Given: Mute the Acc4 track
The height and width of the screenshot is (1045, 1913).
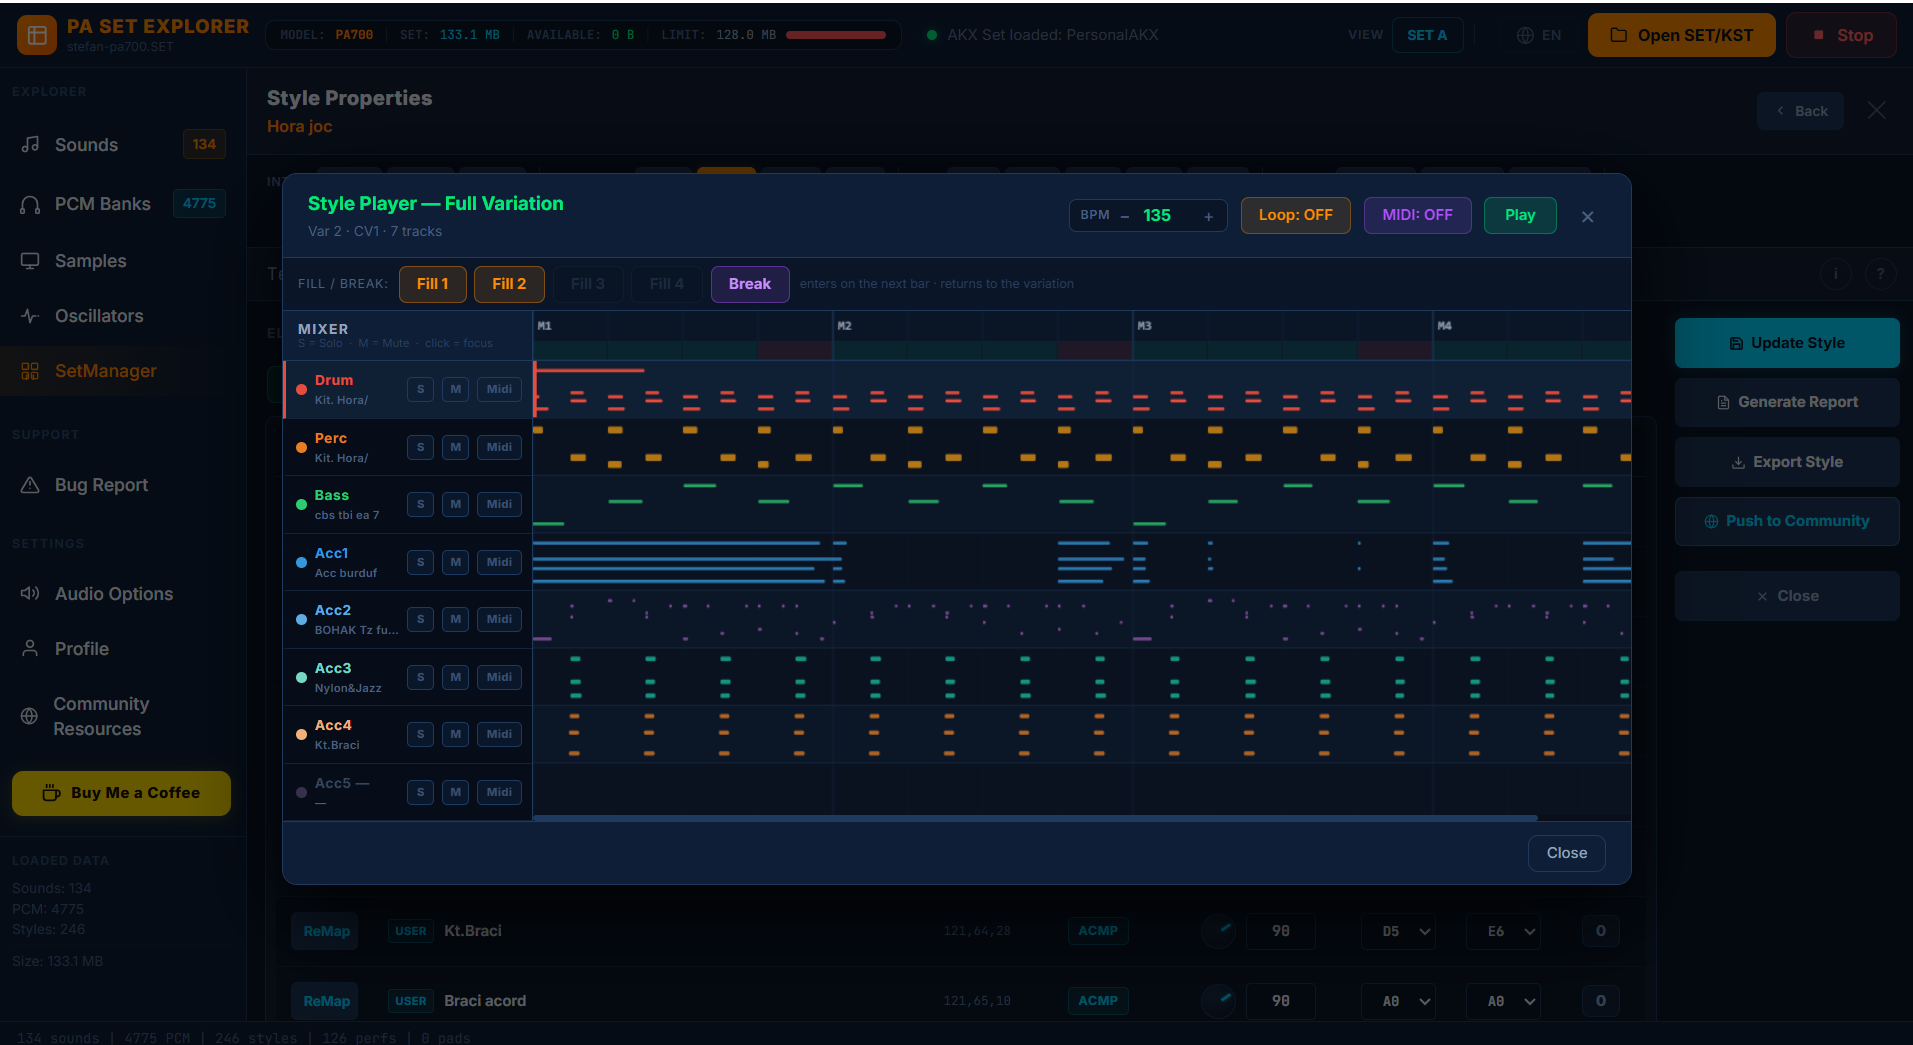Looking at the screenshot, I should click(455, 734).
